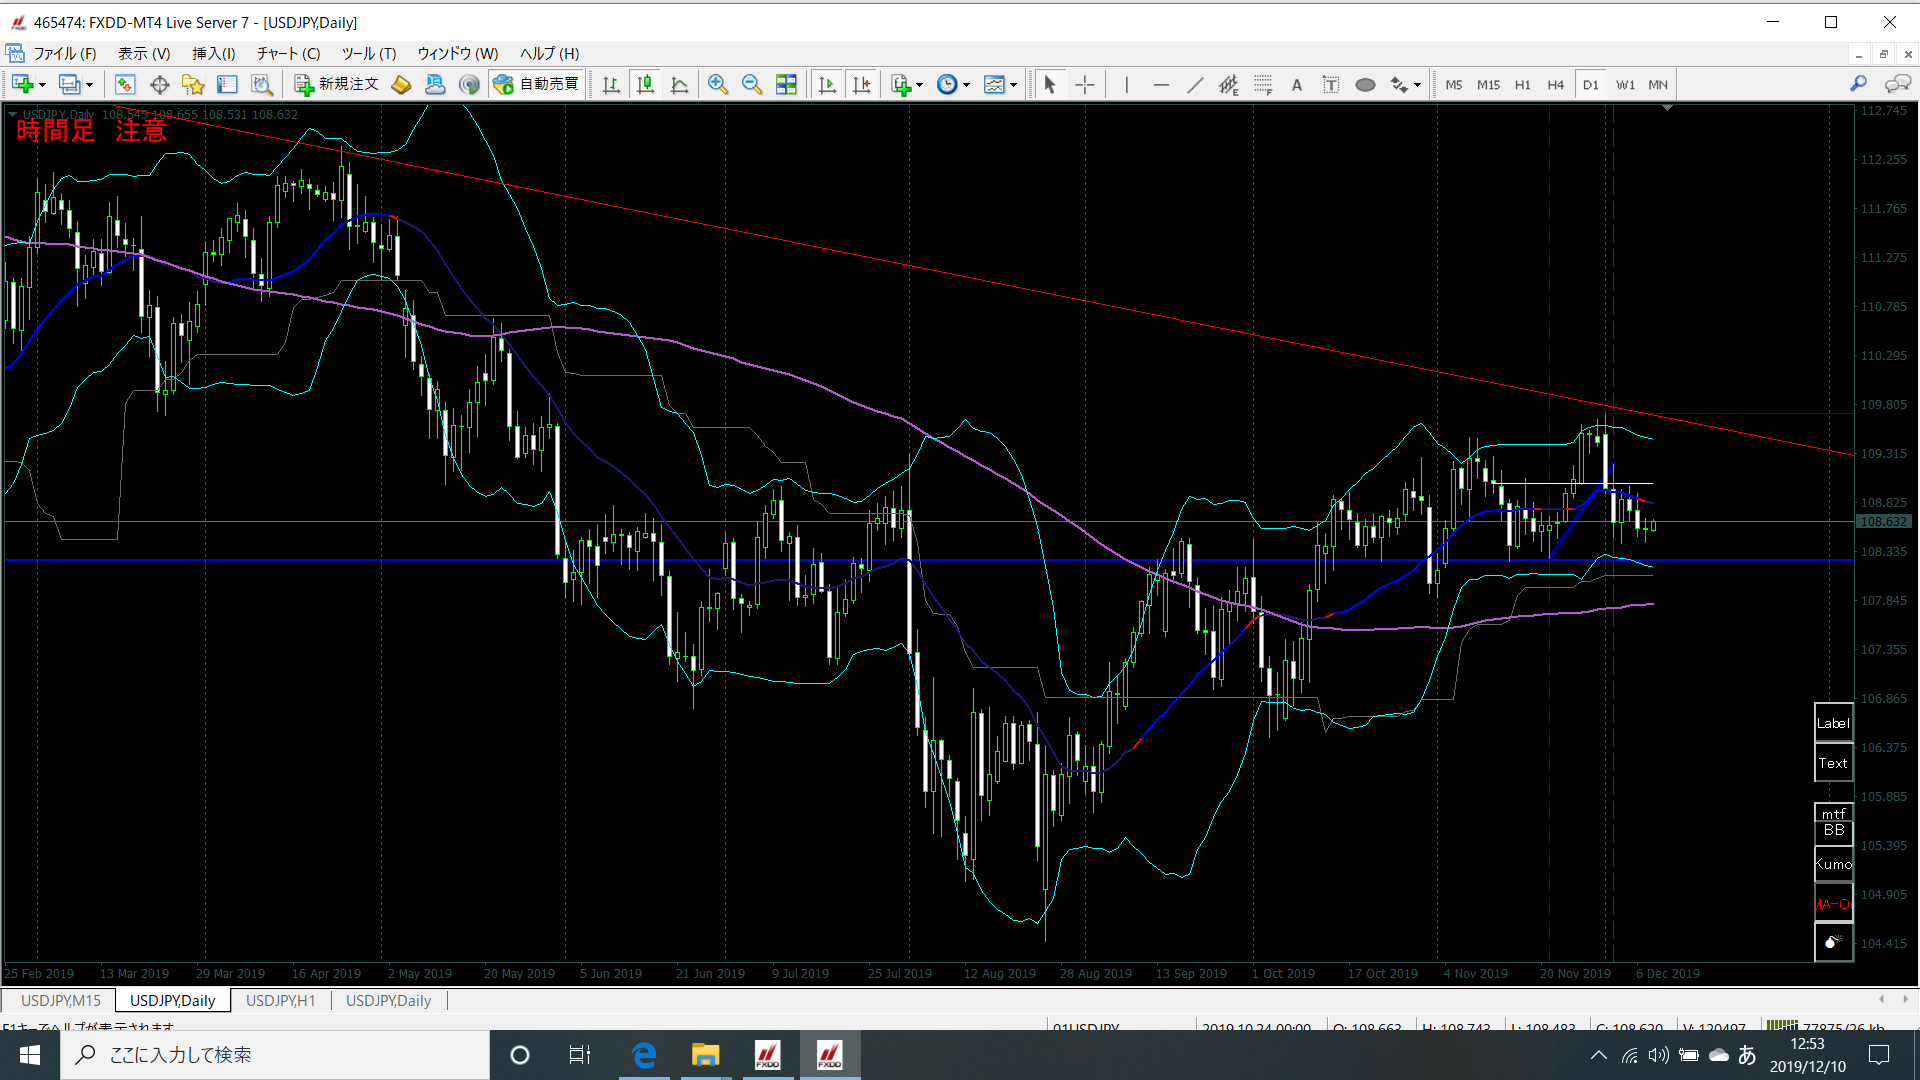The height and width of the screenshot is (1080, 1920).
Task: Open the Terminal panel icon
Action: pos(227,85)
